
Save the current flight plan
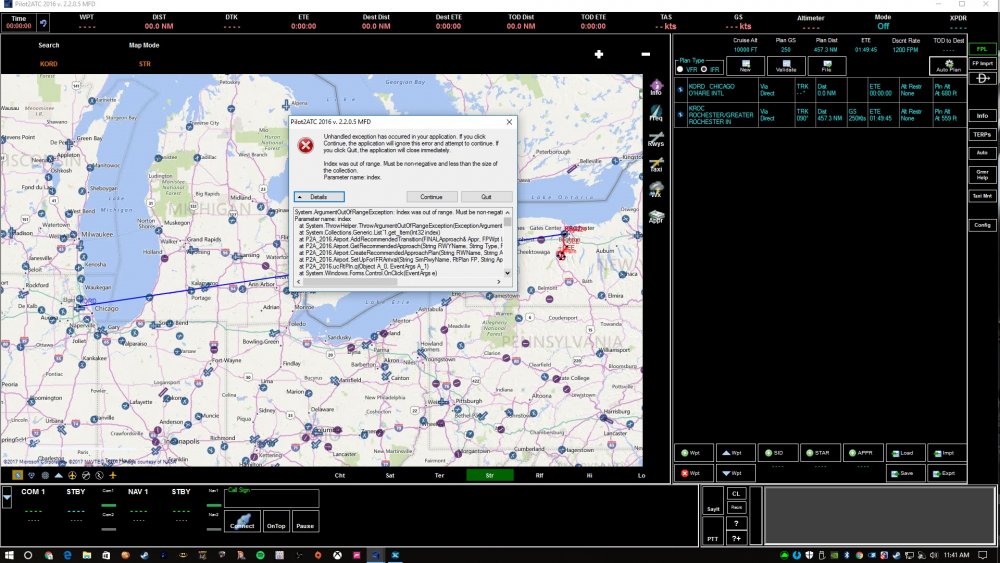point(905,473)
